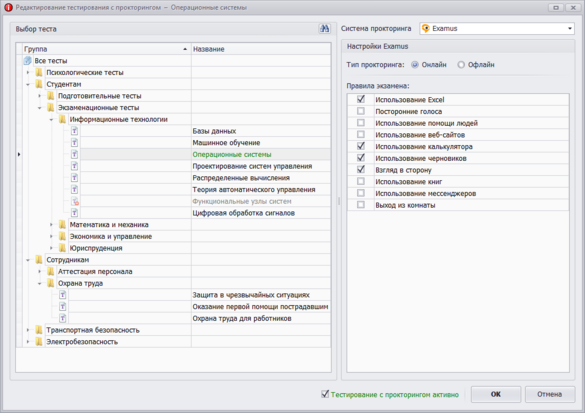This screenshot has height=413, width=585.
Task: Select the disabled Функциональные узлы систем test icon
Action: tap(75, 201)
